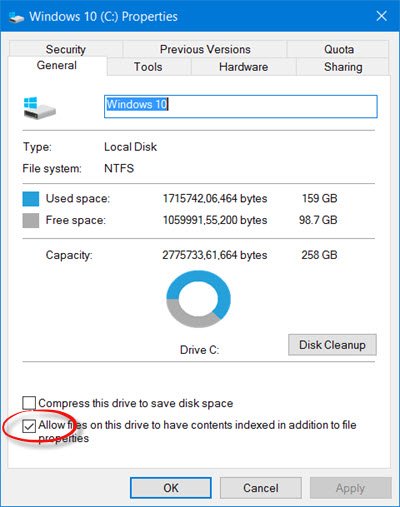Enable Compress this drive checkbox

[29, 403]
